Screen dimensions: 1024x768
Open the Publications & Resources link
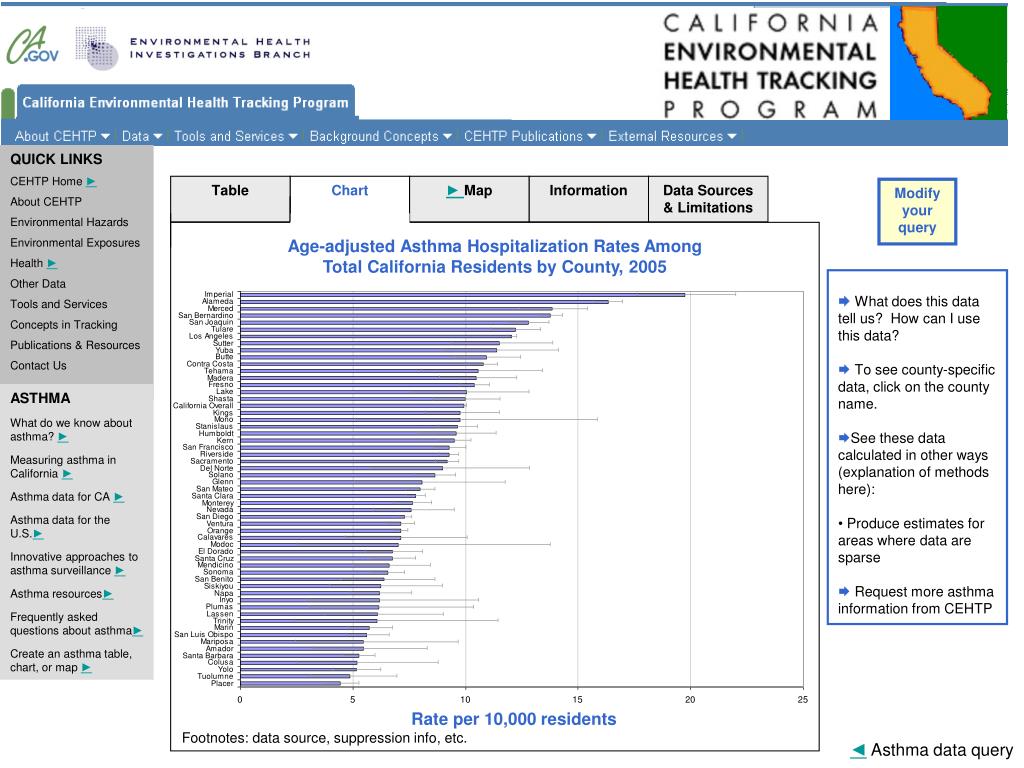[75, 345]
